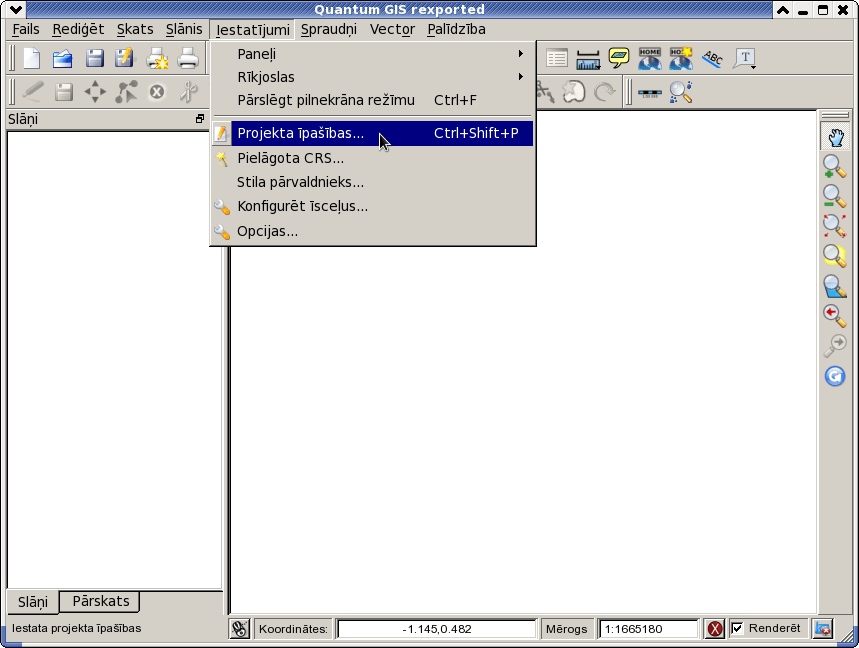
Task: Toggle the Renderēt checkbox
Action: pyautogui.click(x=737, y=628)
